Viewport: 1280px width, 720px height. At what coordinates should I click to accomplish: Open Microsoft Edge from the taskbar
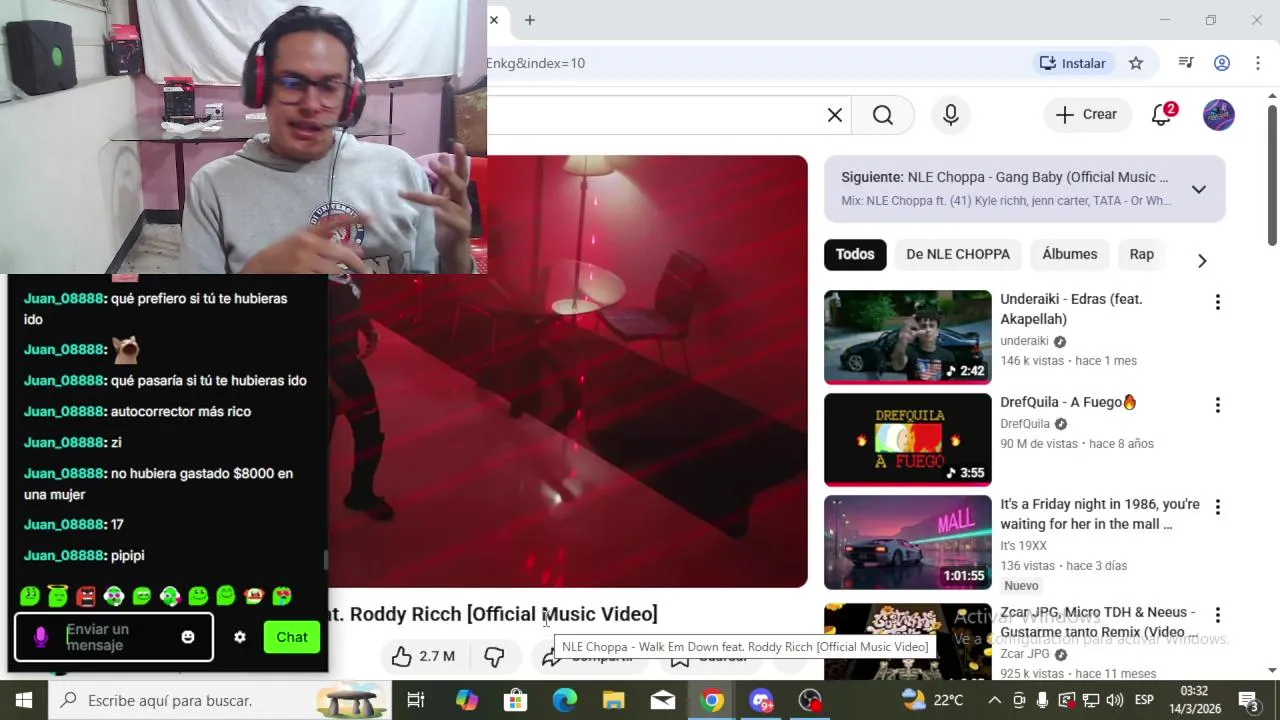[565, 700]
